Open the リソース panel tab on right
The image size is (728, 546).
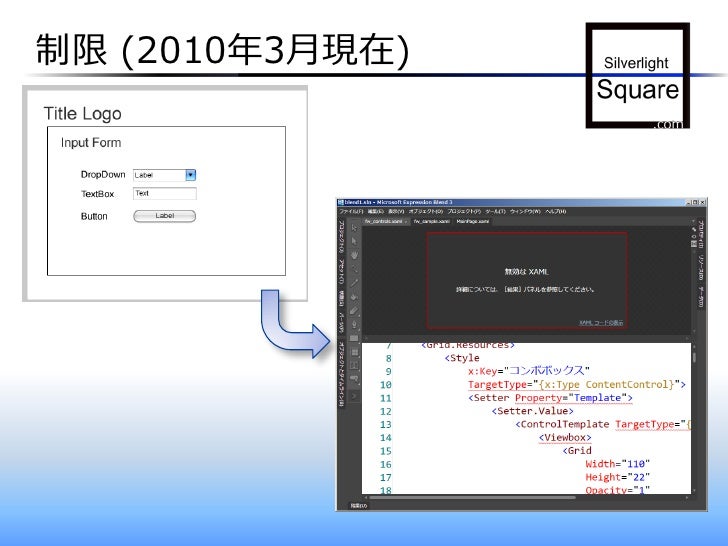pyautogui.click(x=701, y=267)
